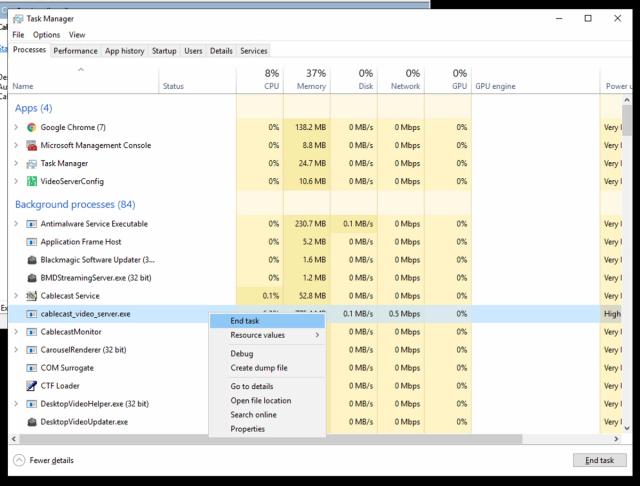Image resolution: width=640 pixels, height=486 pixels.
Task: Expand the VideoServerConfig entry
Action: coord(16,181)
